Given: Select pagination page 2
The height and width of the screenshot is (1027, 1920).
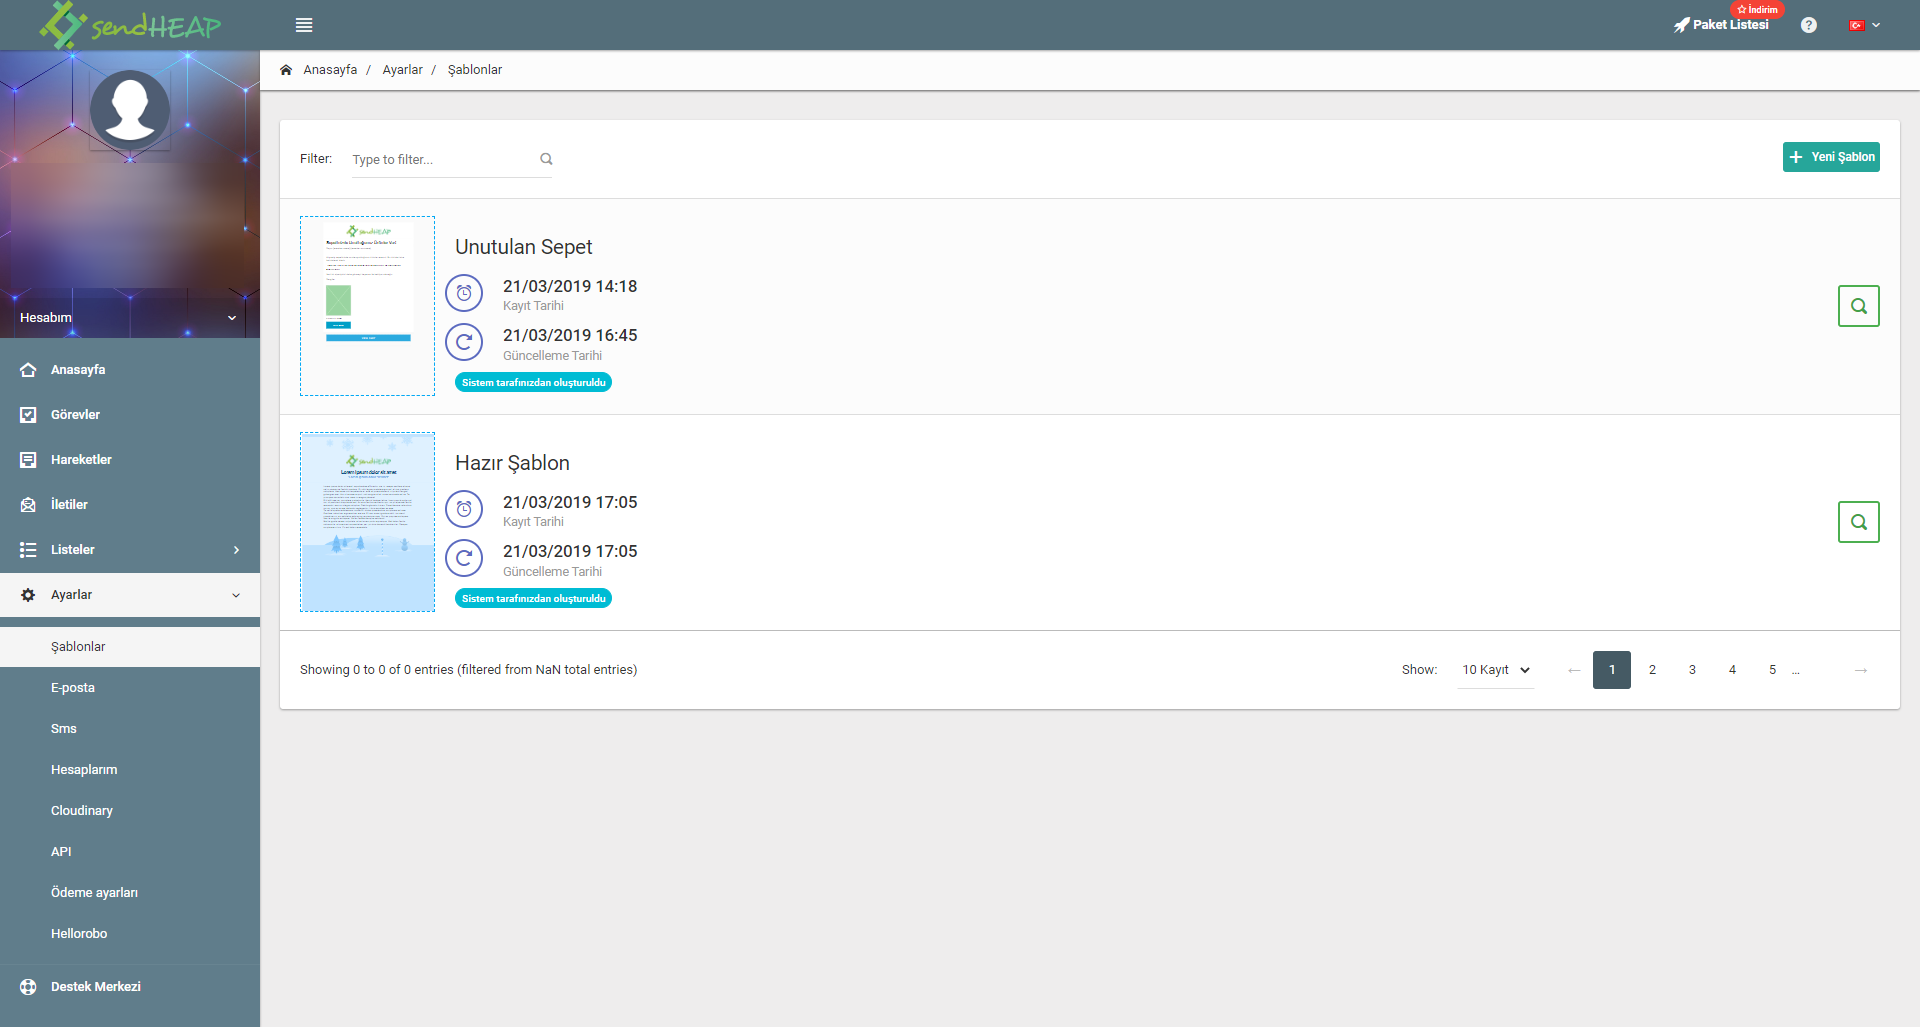Looking at the screenshot, I should [x=1652, y=670].
